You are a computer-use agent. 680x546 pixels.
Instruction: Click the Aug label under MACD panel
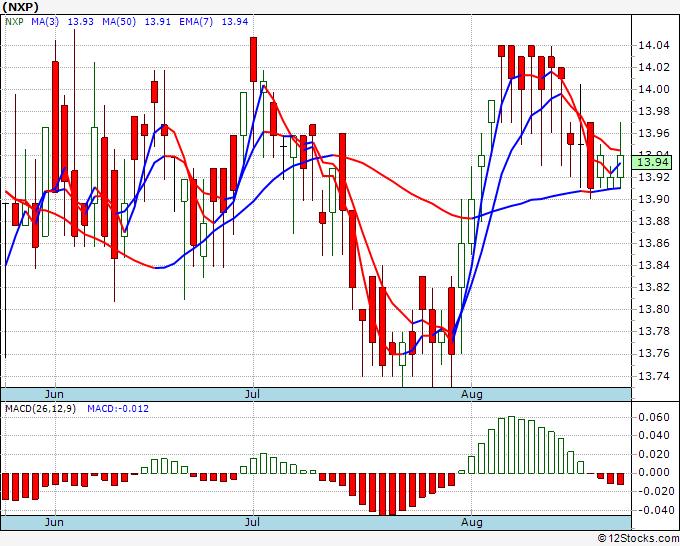(471, 522)
